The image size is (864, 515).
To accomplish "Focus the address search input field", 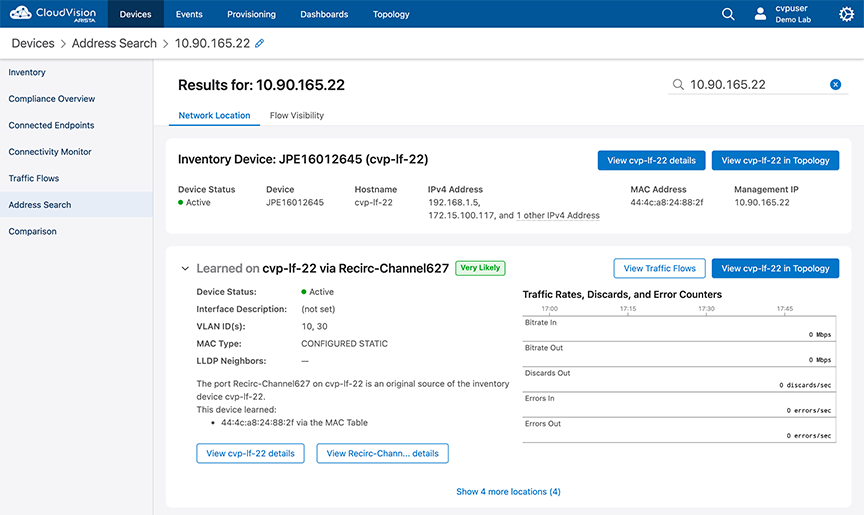I will click(757, 84).
